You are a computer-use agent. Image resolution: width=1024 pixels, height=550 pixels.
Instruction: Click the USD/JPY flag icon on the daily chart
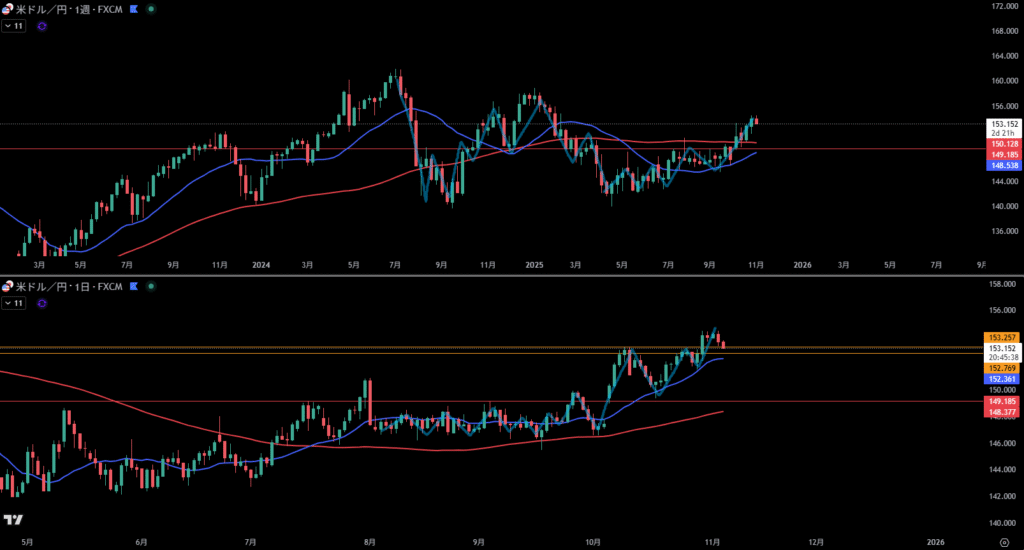click(x=8, y=287)
